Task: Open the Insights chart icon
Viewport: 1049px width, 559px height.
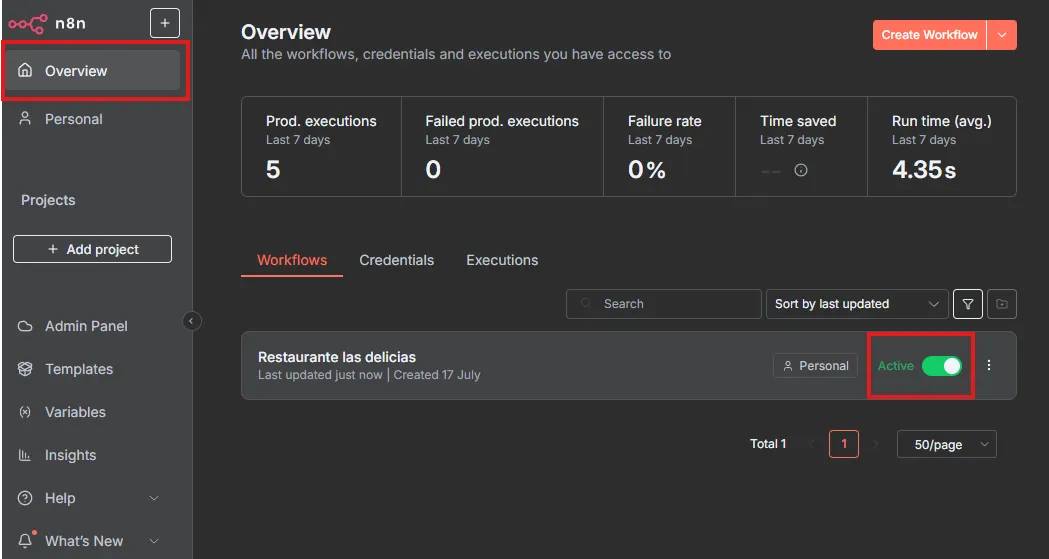Action: [x=25, y=455]
